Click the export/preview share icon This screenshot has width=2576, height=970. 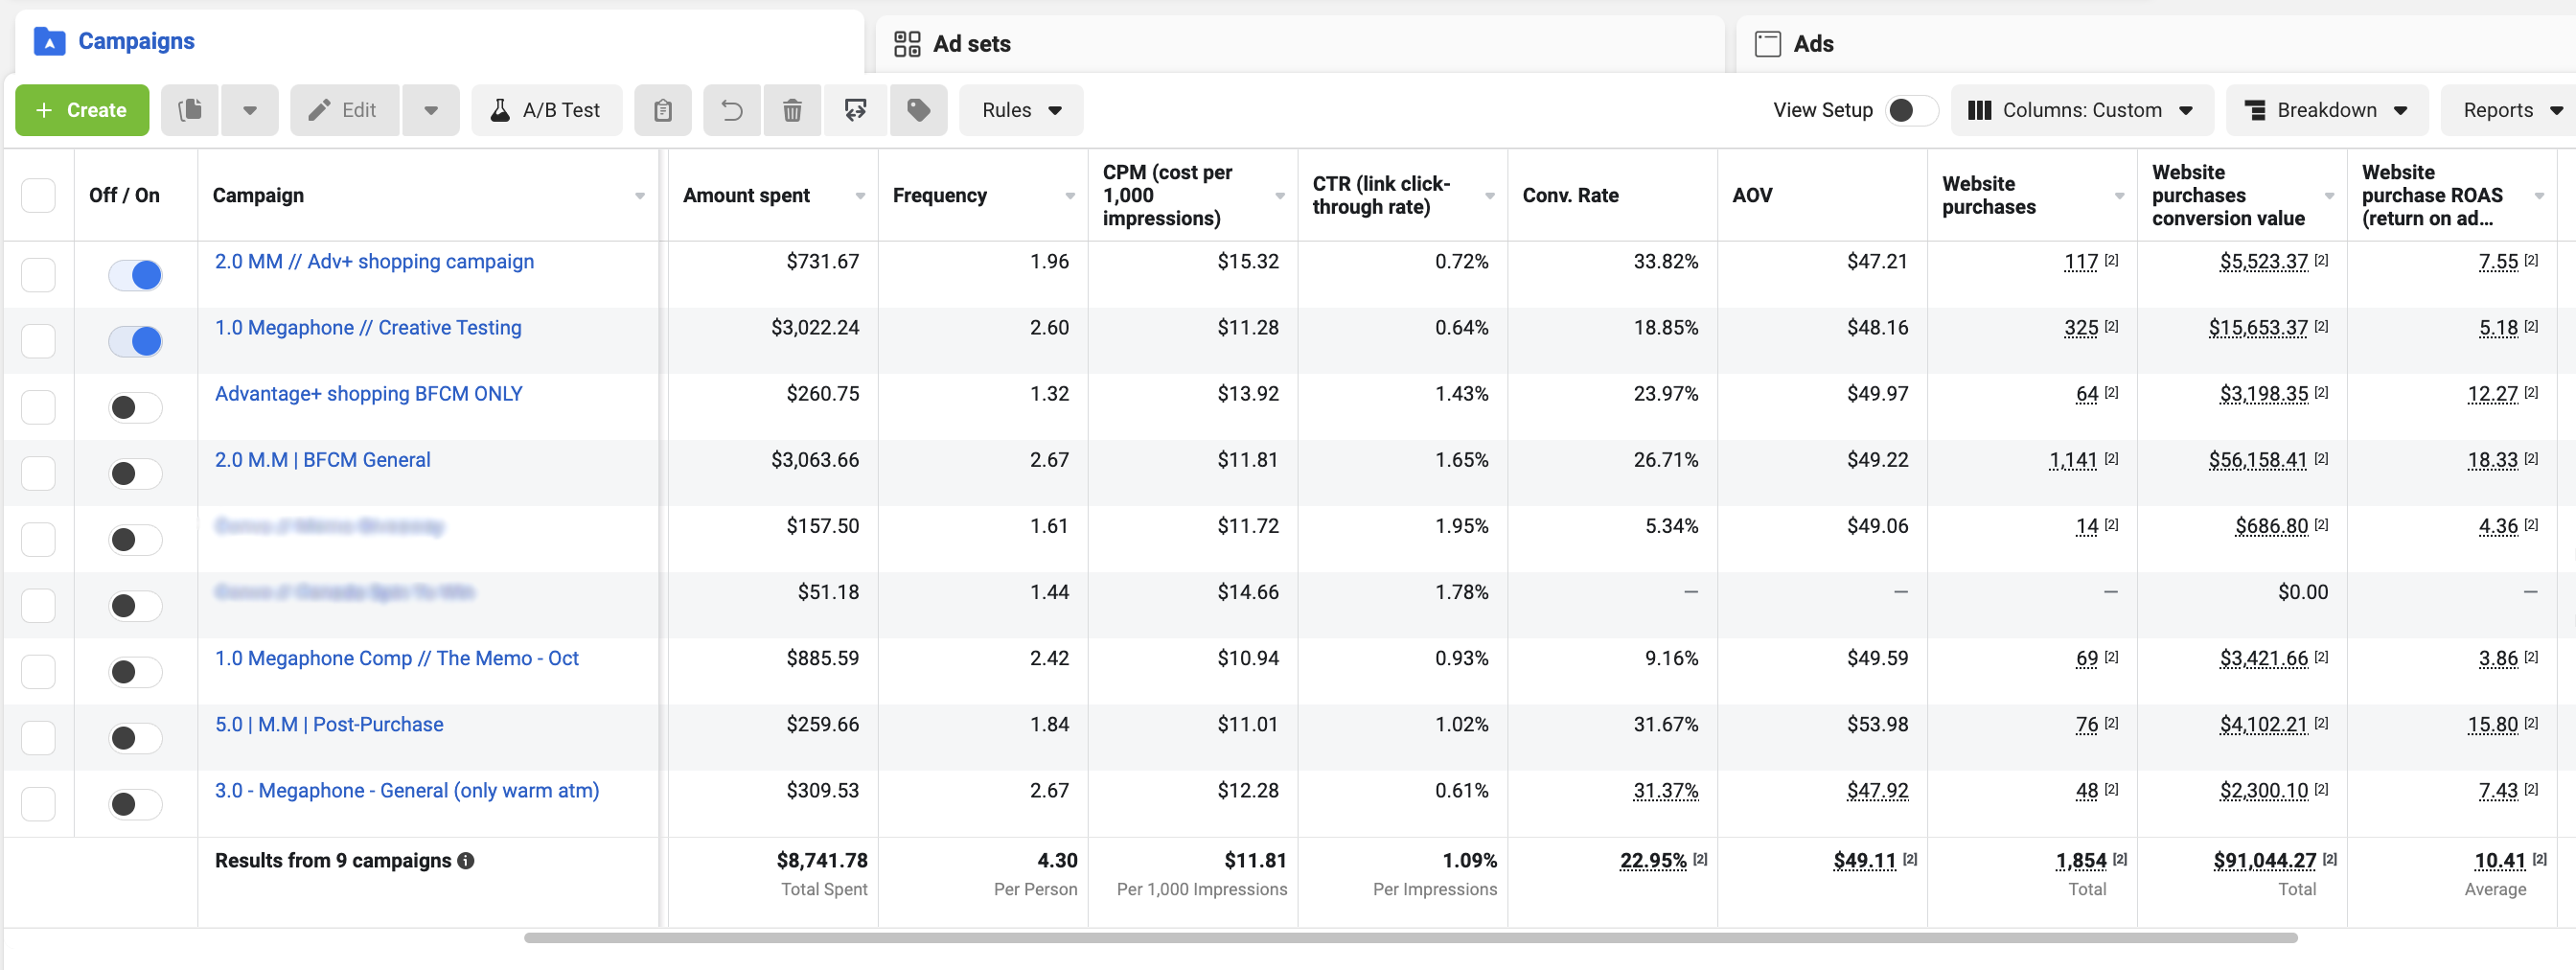pyautogui.click(x=855, y=110)
